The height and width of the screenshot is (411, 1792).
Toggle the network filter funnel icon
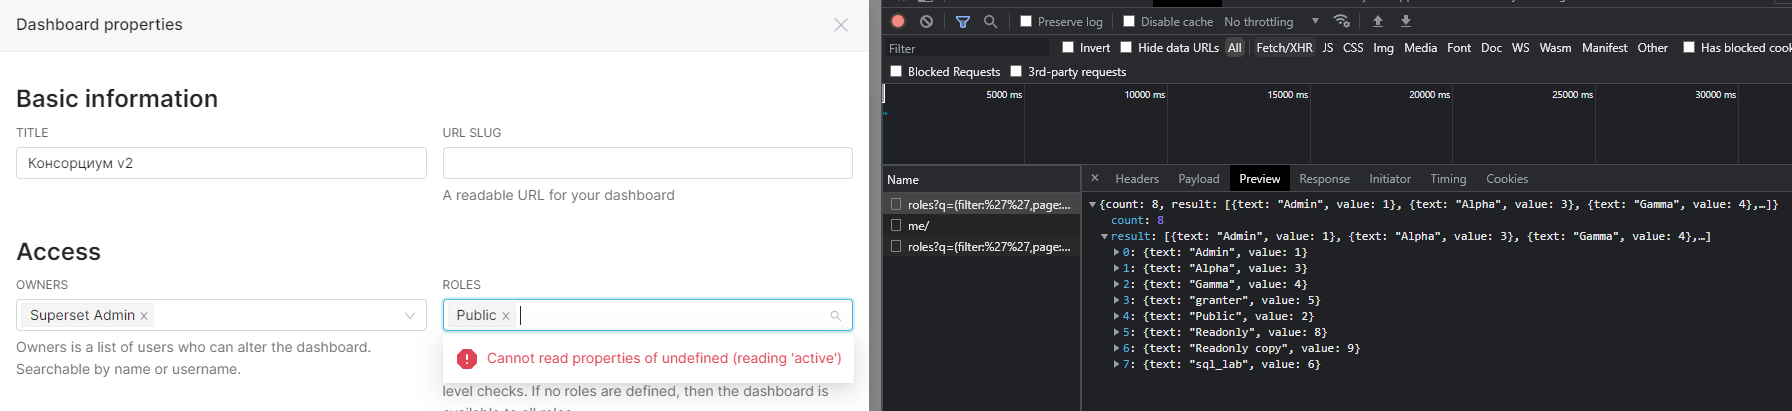tap(963, 21)
